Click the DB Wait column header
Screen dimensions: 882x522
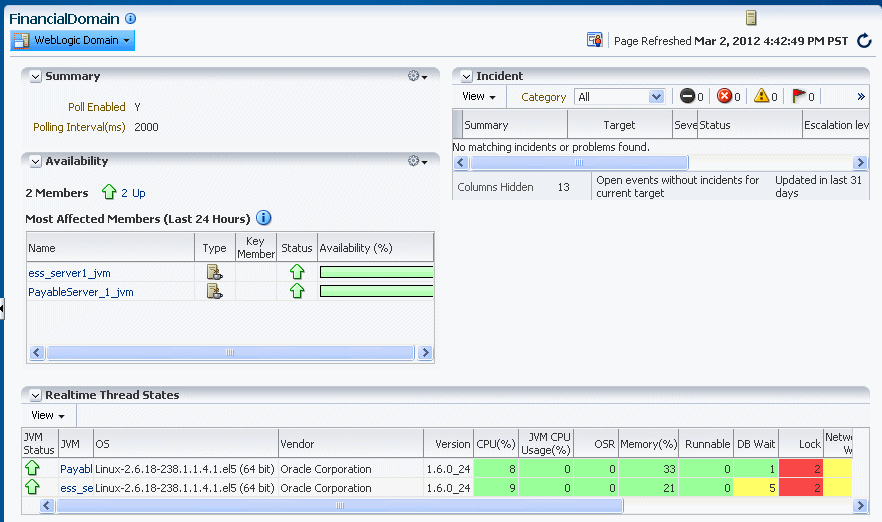[756, 444]
